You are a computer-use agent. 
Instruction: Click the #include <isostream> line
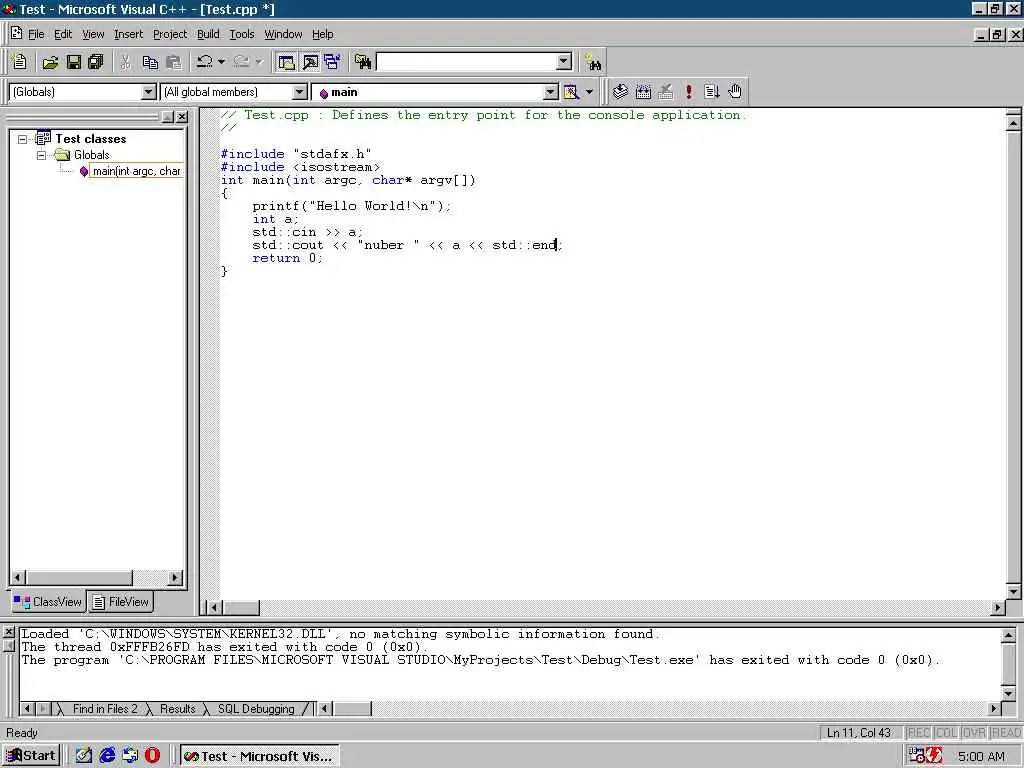click(300, 167)
